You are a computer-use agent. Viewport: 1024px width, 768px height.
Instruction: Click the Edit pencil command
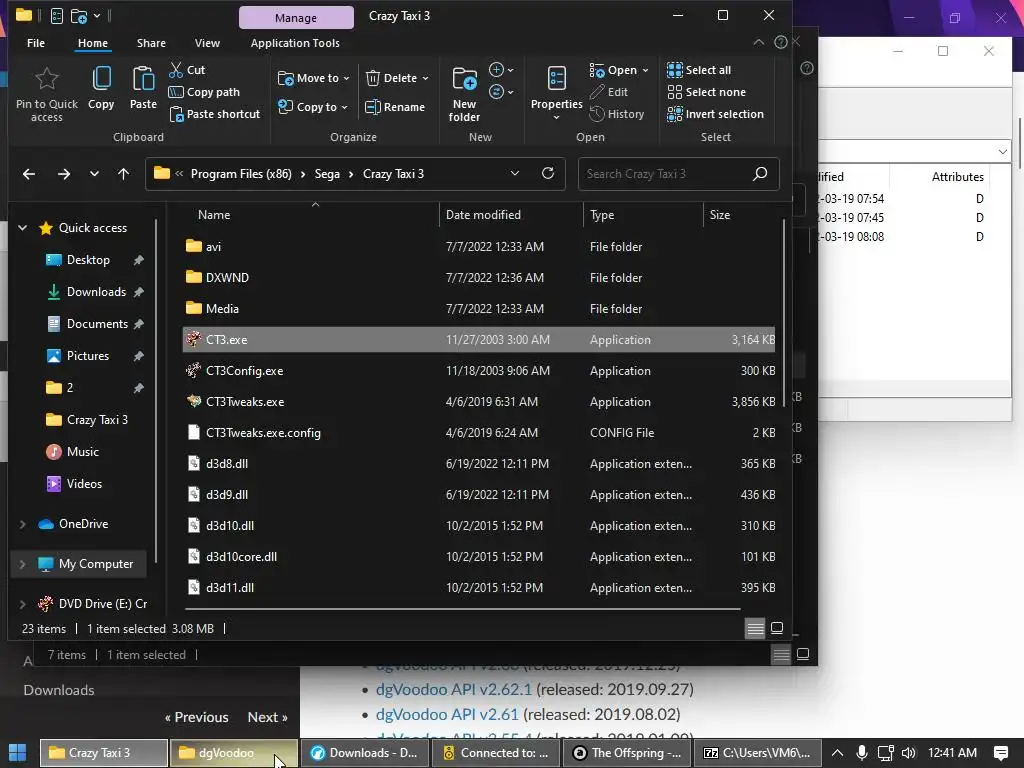pyautogui.click(x=609, y=92)
